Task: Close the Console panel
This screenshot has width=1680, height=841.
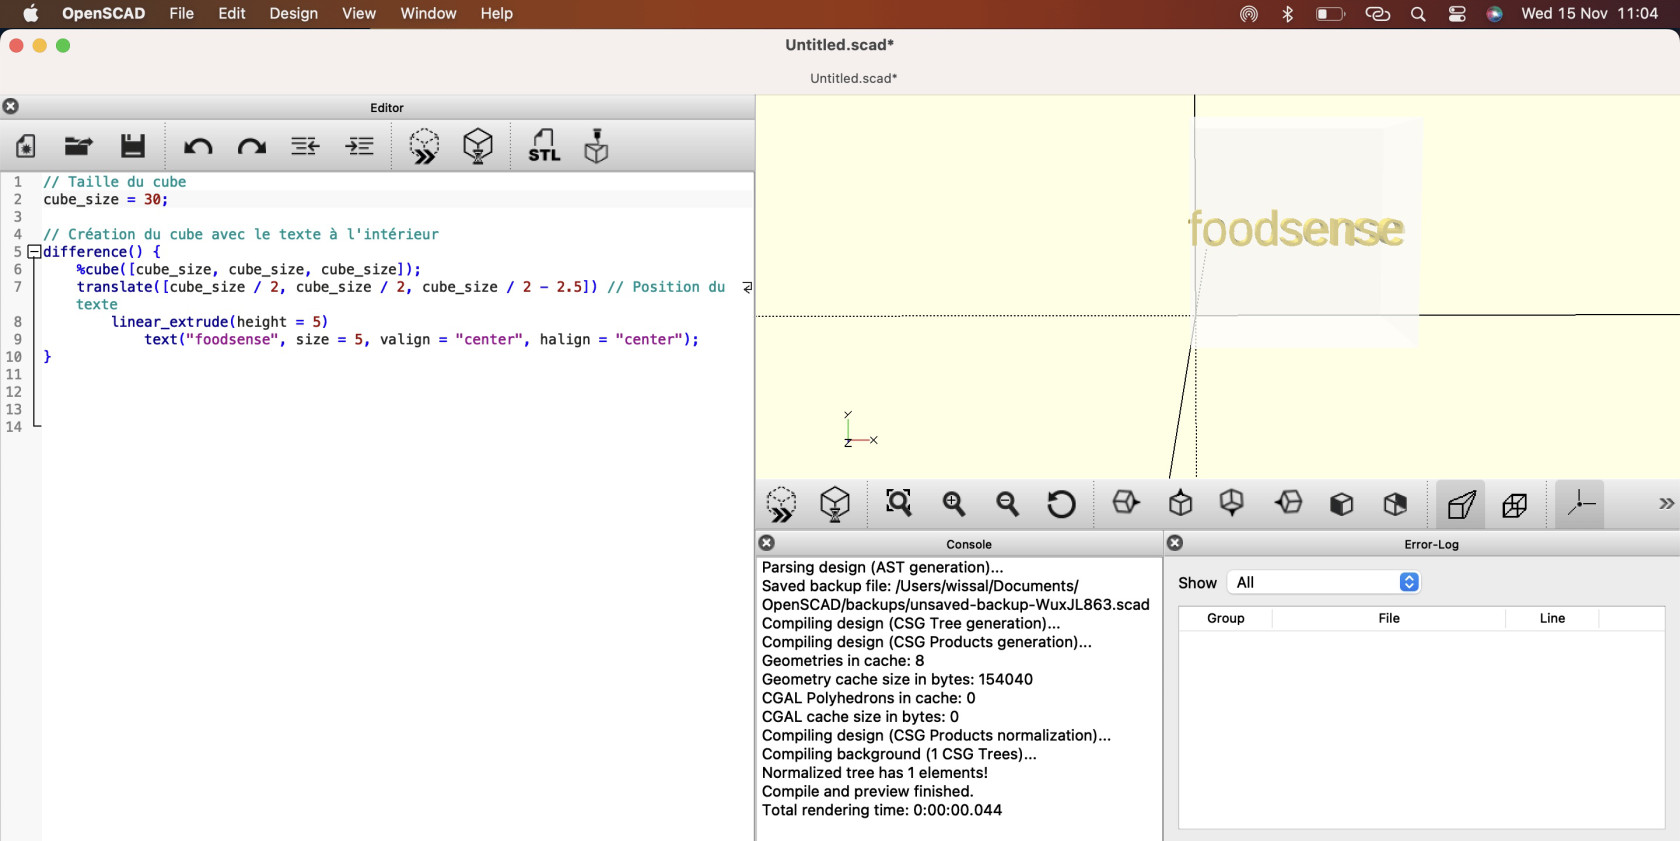Action: coord(767,543)
